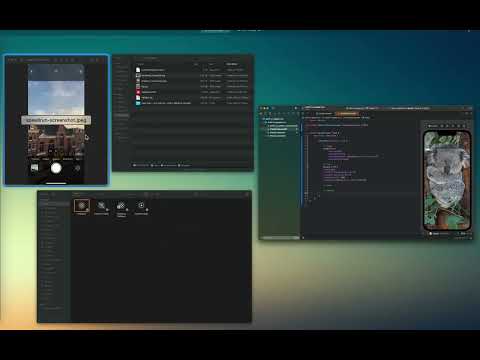Screen dimensions: 480x360
Task: Click the teal file icon in Finder list
Action: pyautogui.click(x=138, y=103)
